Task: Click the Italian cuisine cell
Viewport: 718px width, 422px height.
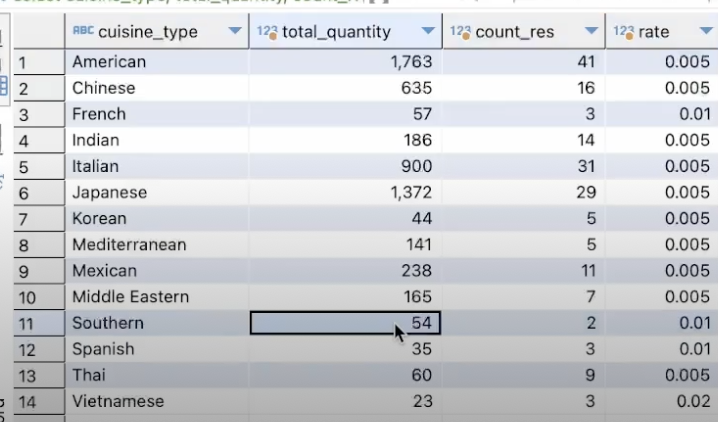Action: point(157,166)
